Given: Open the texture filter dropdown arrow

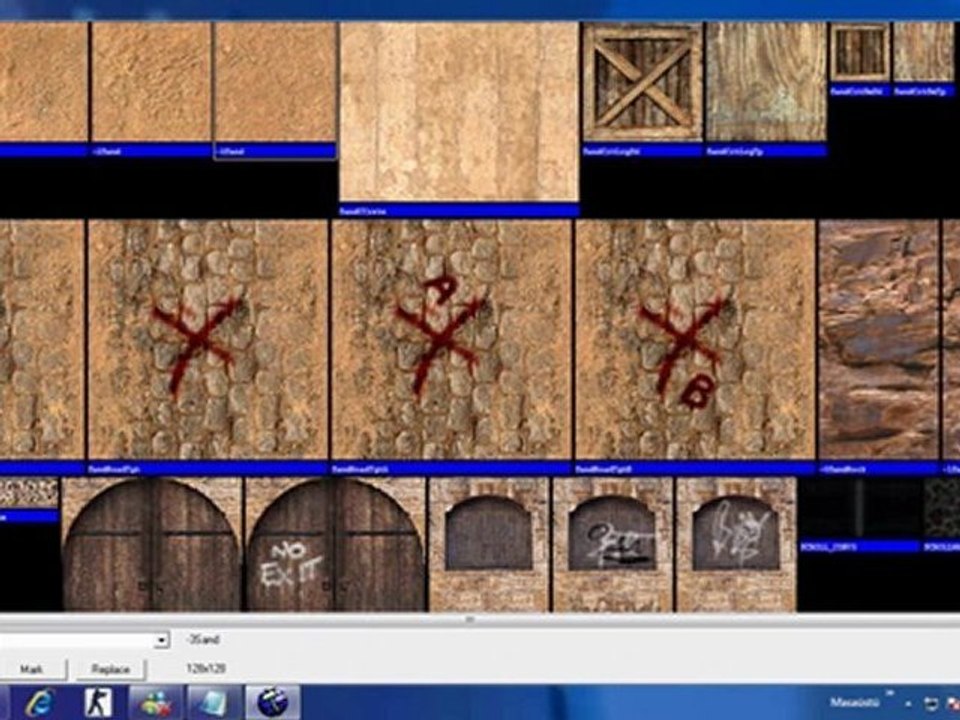Looking at the screenshot, I should coord(161,640).
